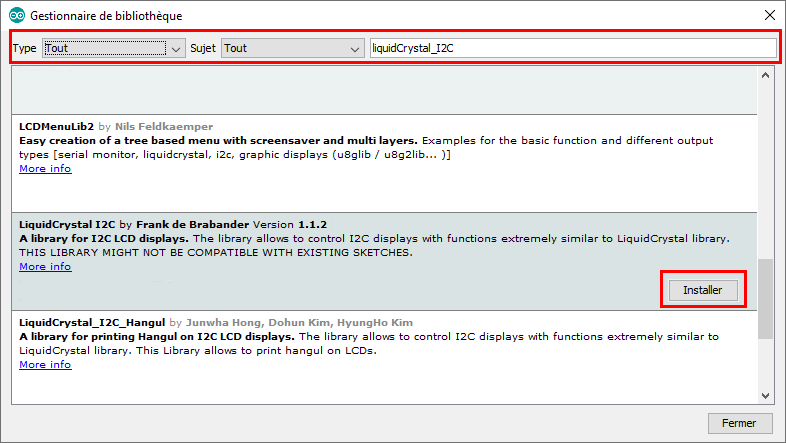Select the empty list entry at the top
This screenshot has height=443, width=786.
(384, 90)
